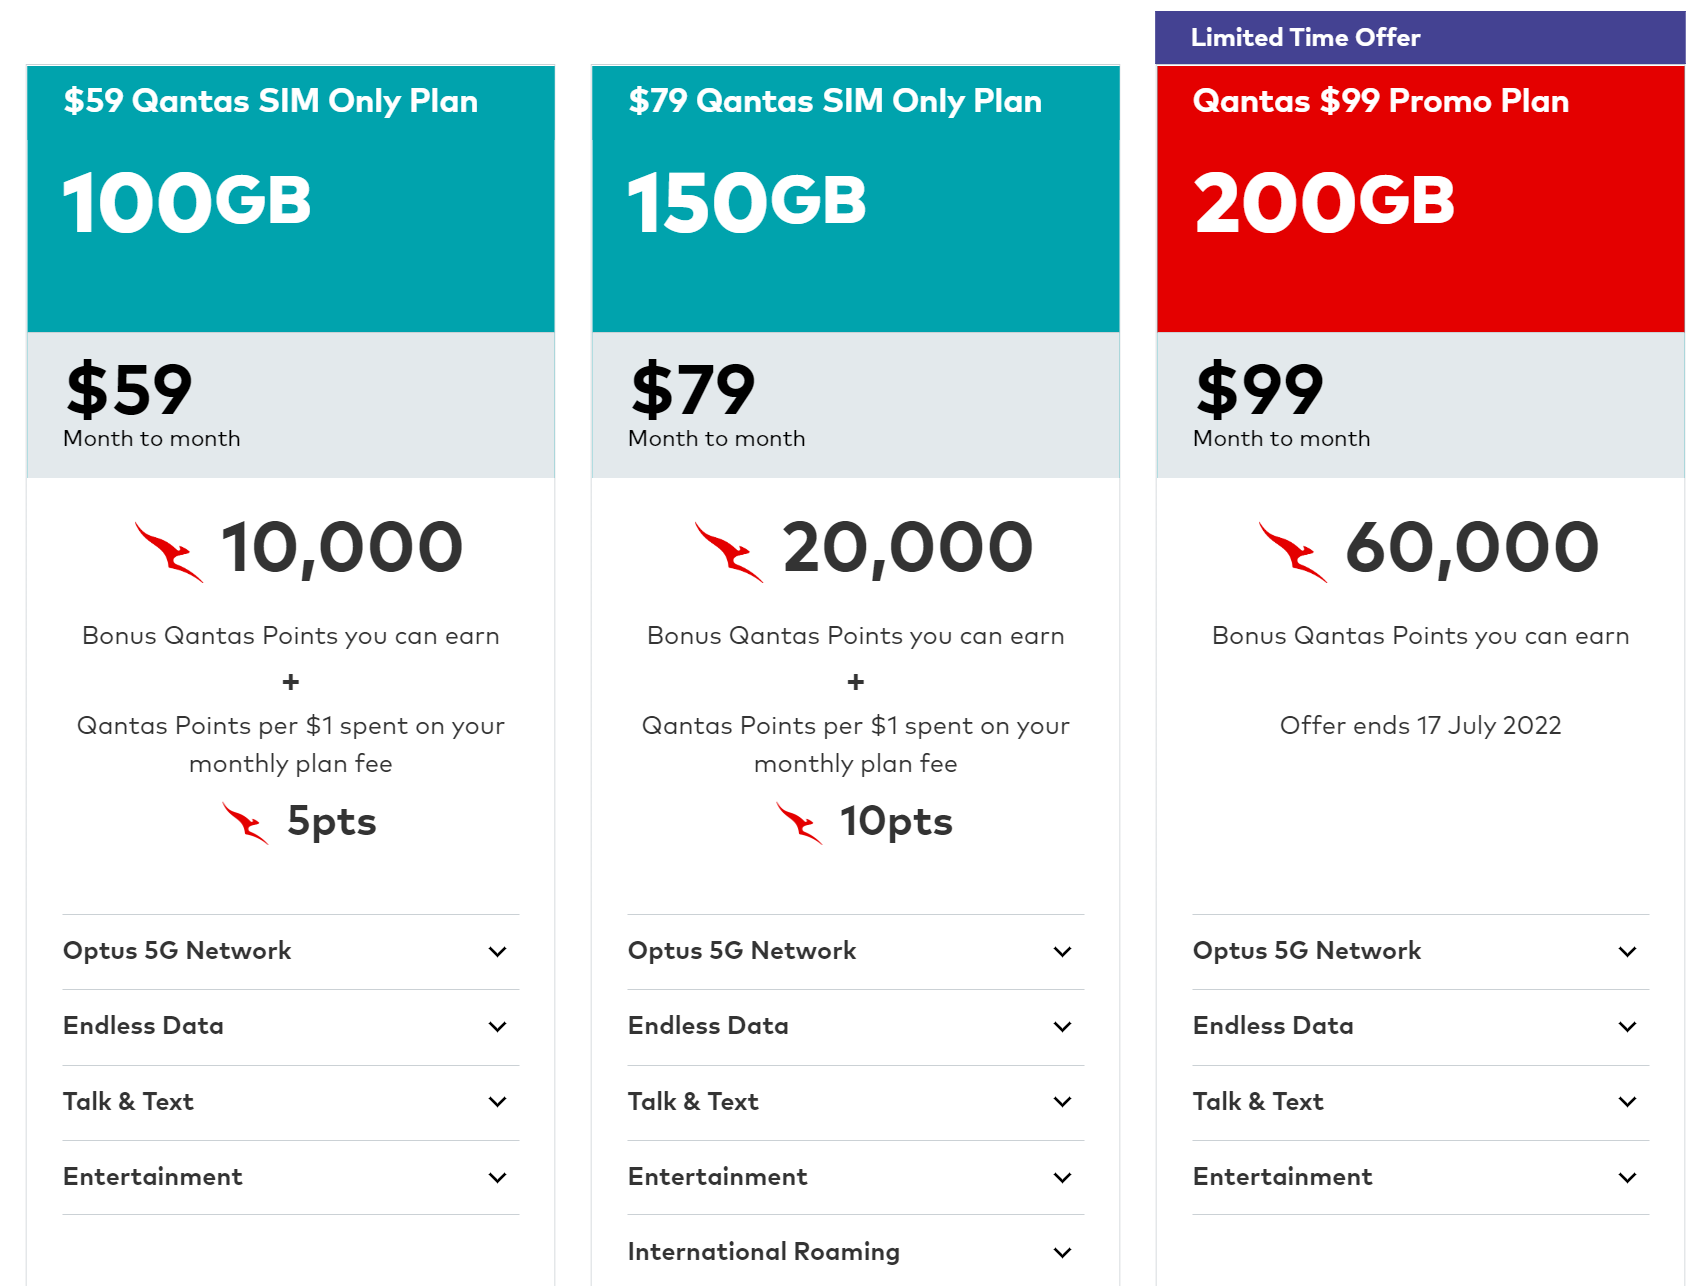Expand Talk & Text chevron in $79 plan

(1062, 1102)
